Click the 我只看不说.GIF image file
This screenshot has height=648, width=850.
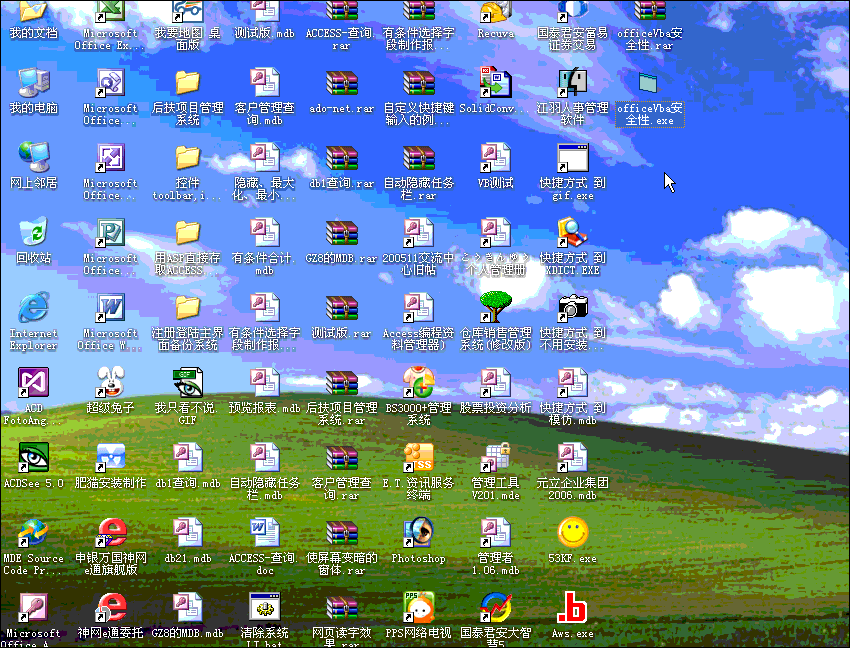(188, 383)
